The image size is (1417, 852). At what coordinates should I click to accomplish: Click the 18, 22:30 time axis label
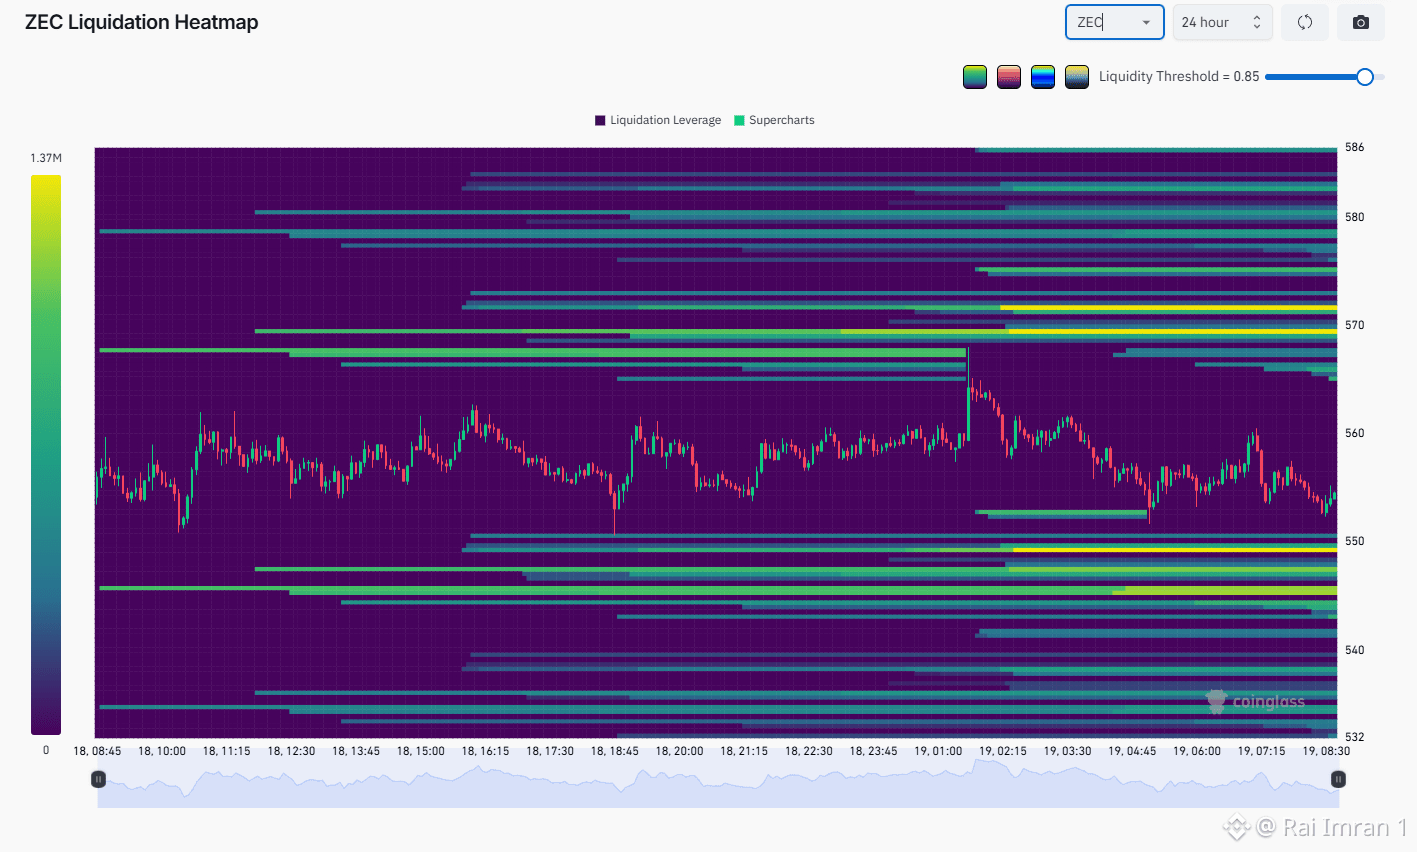click(x=809, y=751)
